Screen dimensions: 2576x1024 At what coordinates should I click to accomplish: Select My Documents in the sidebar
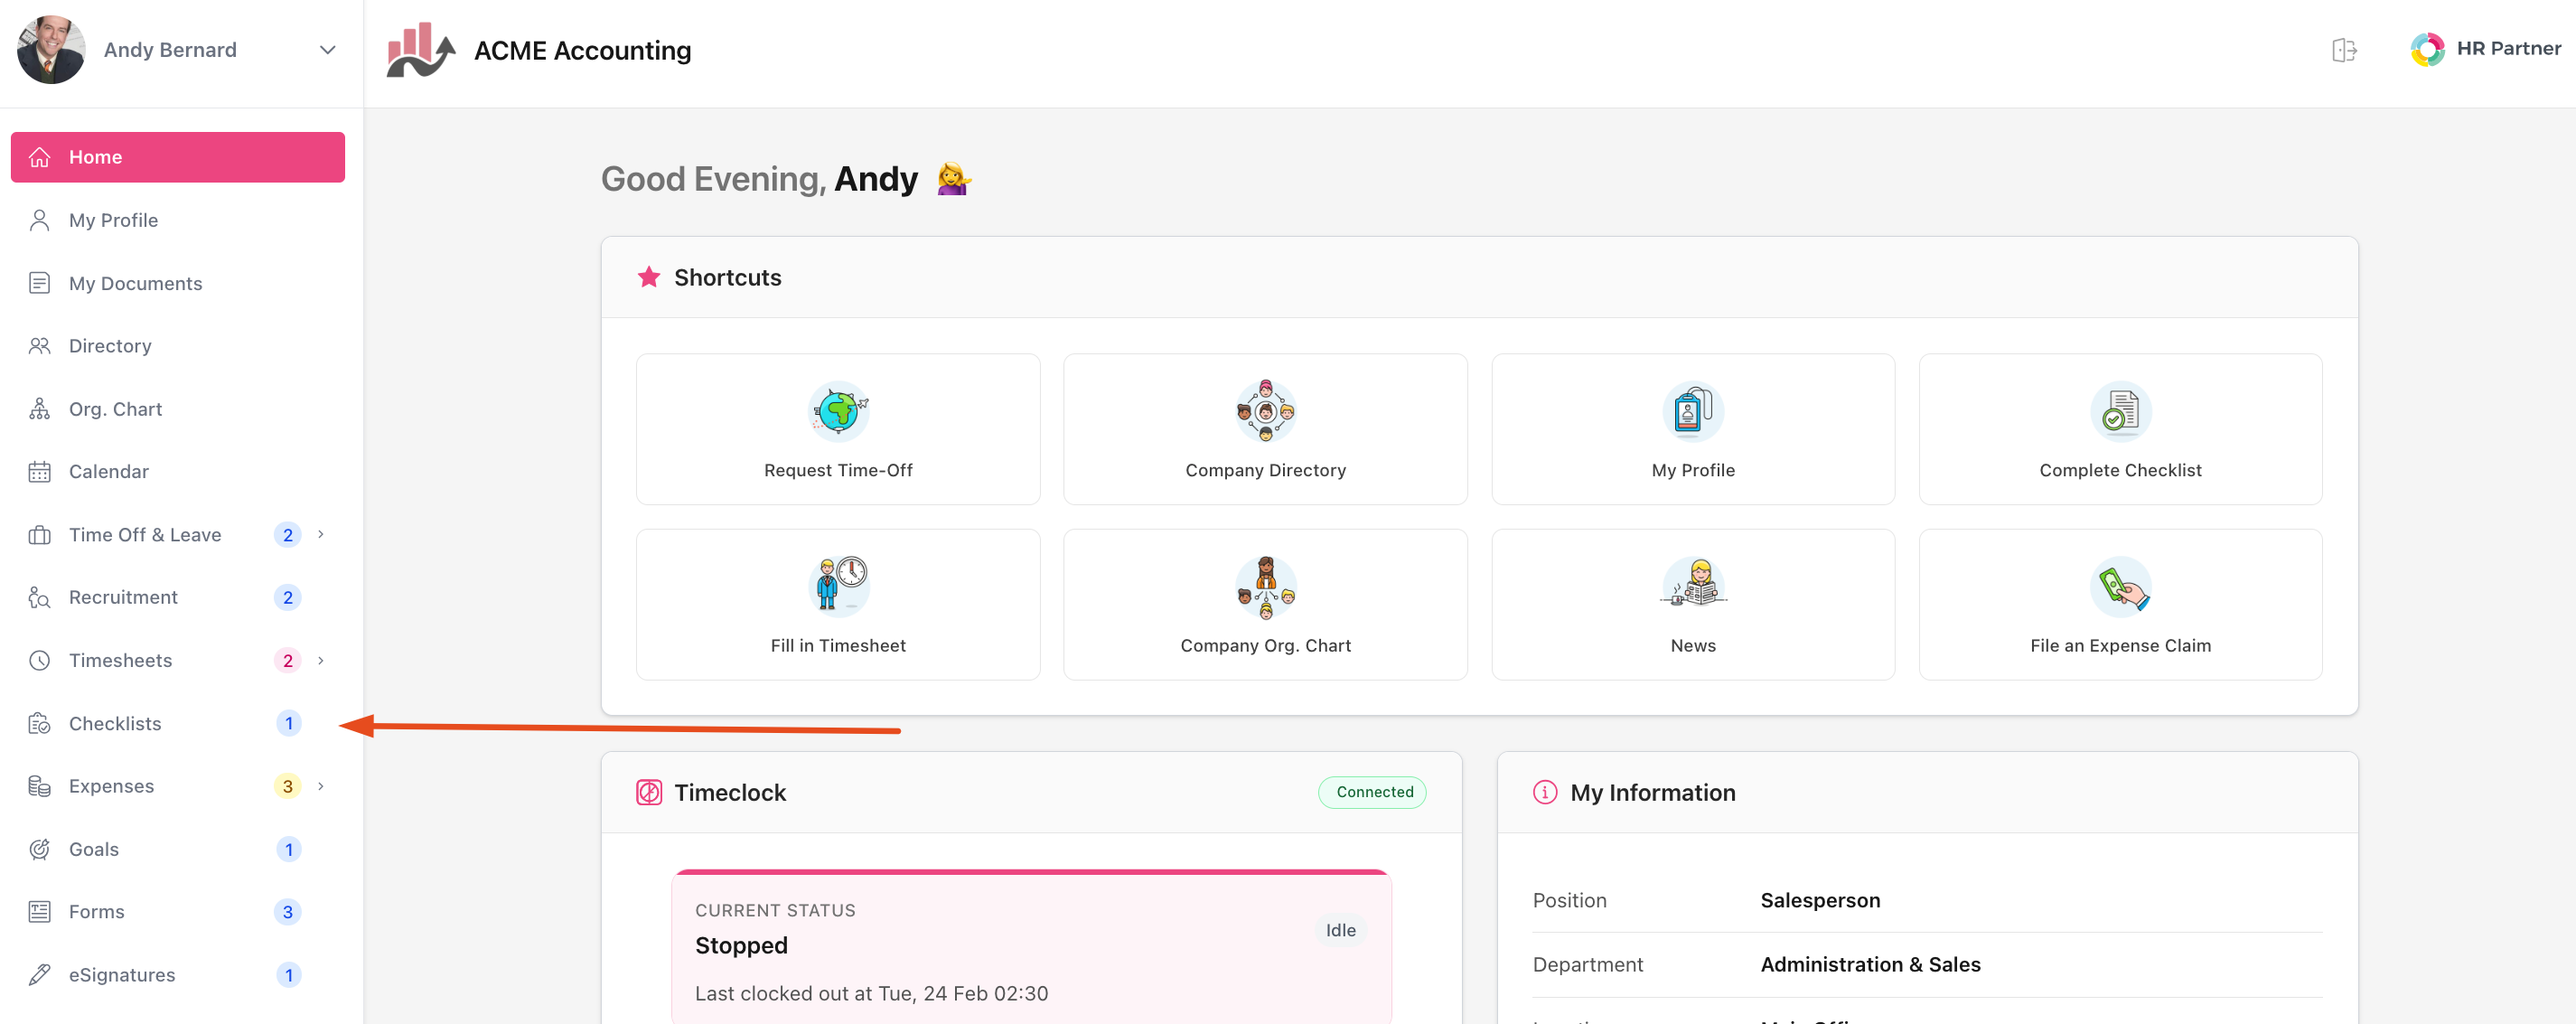coord(135,283)
